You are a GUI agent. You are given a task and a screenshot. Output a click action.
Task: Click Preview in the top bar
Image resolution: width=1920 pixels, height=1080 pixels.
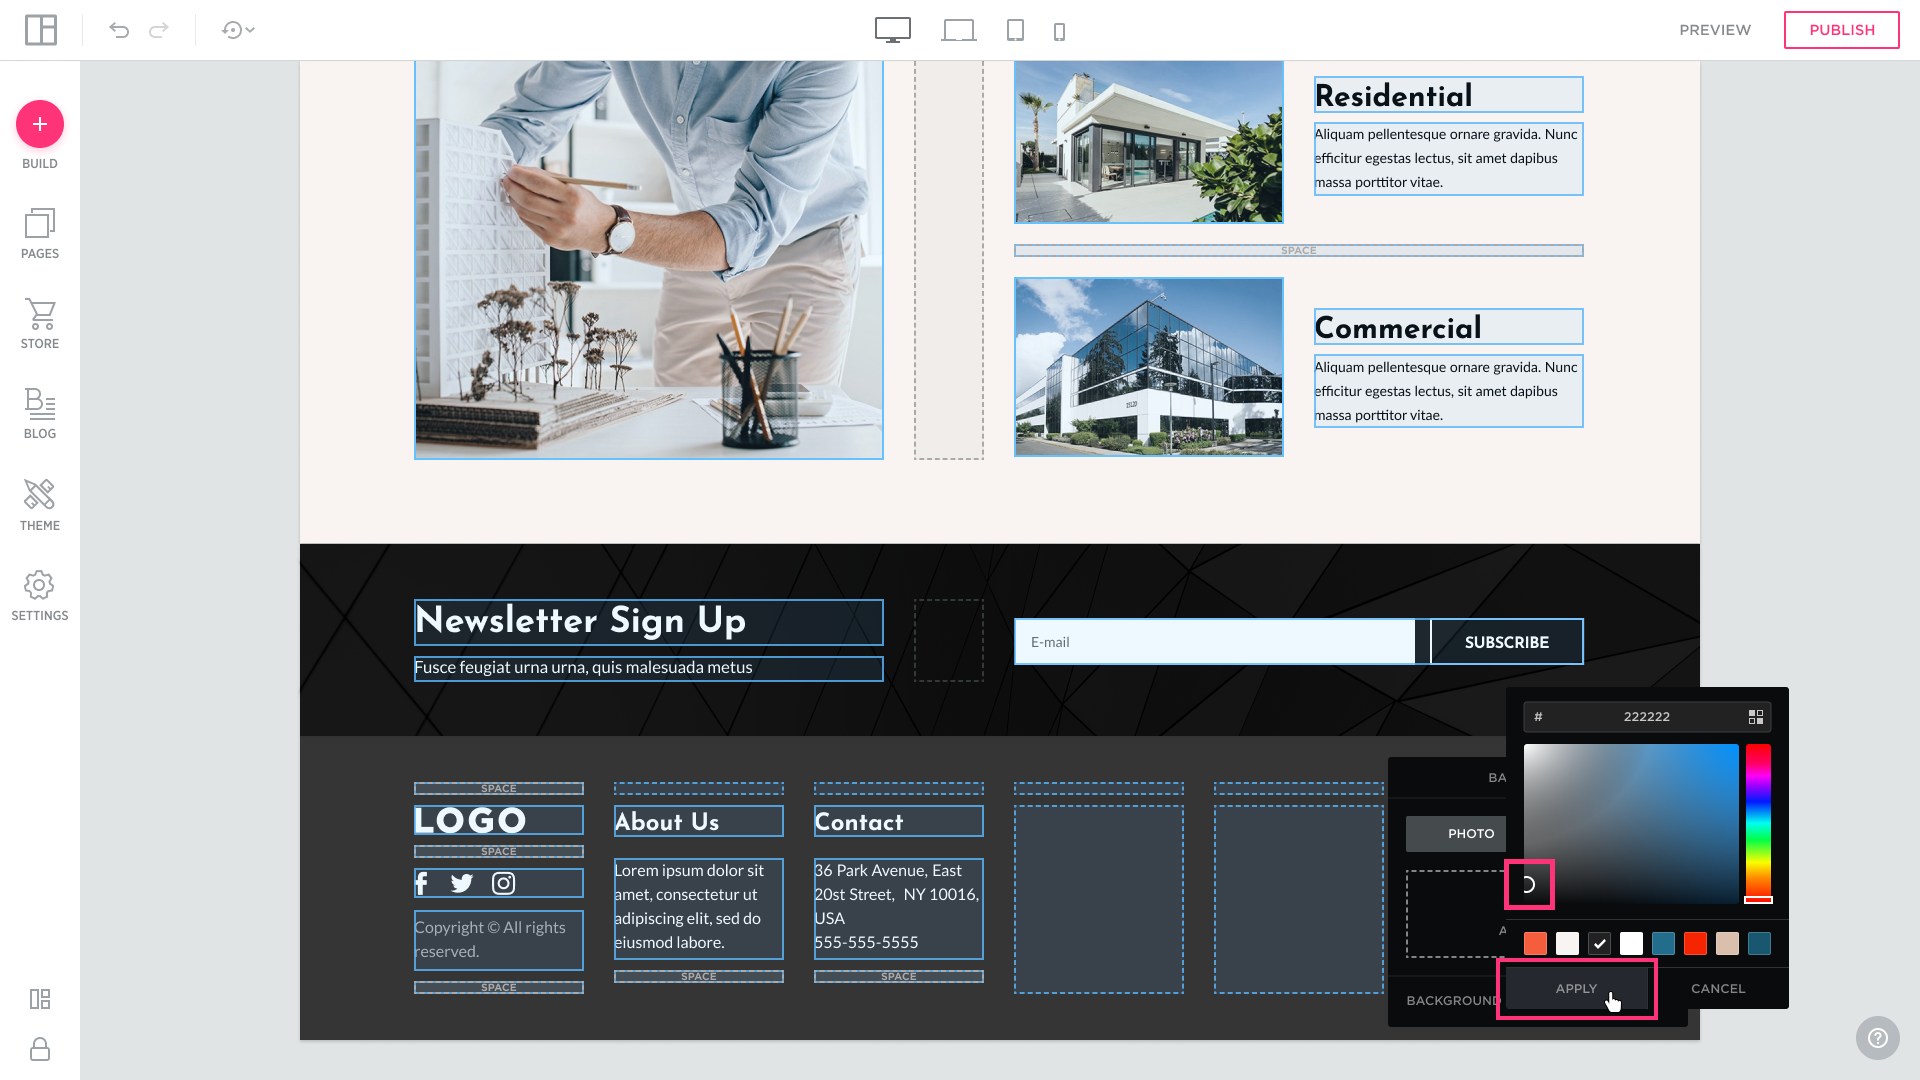(1714, 30)
